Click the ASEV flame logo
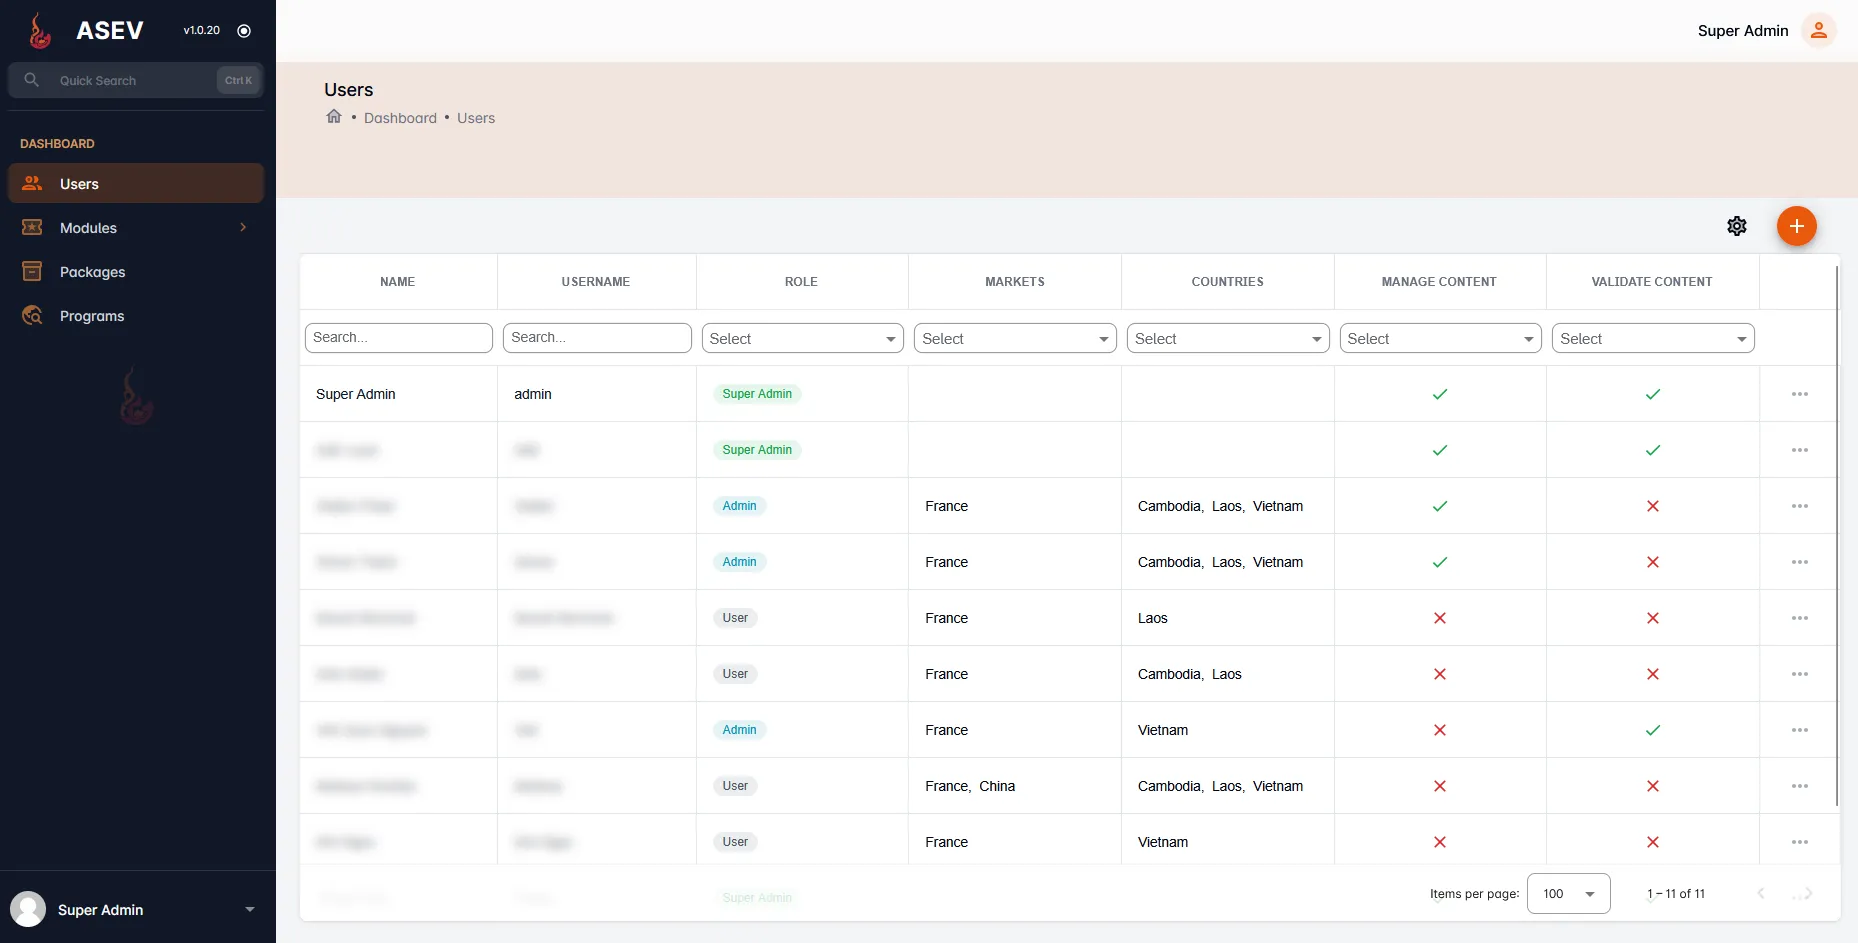 click(40, 31)
